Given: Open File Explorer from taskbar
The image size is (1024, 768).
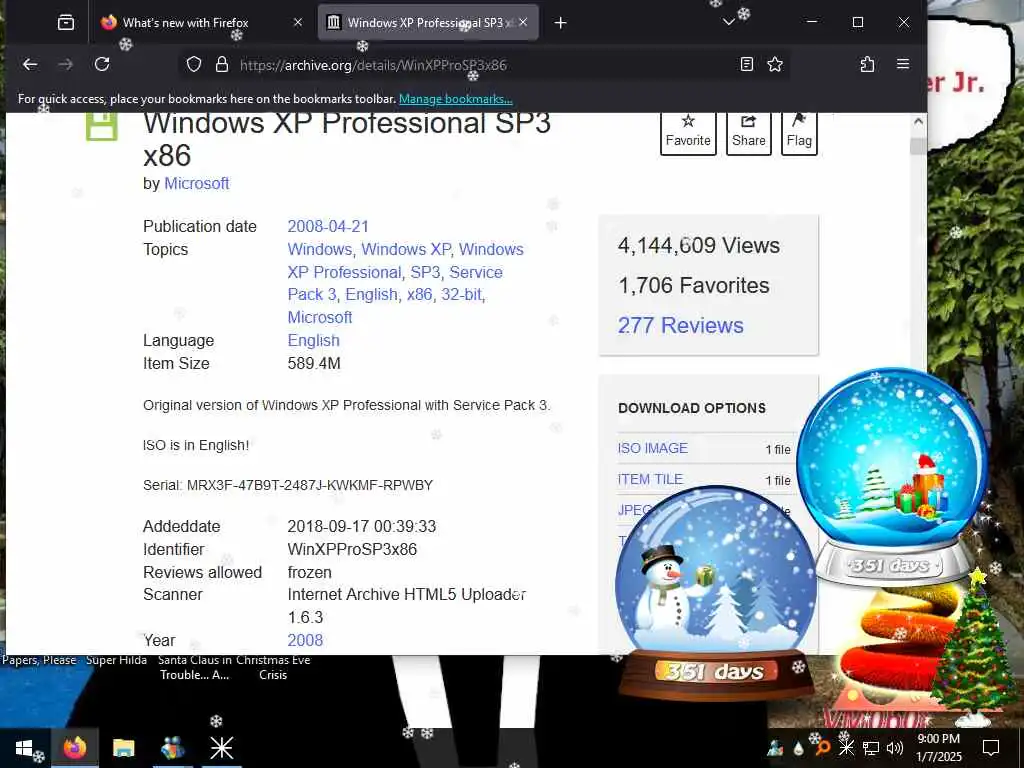Looking at the screenshot, I should pyautogui.click(x=123, y=748).
